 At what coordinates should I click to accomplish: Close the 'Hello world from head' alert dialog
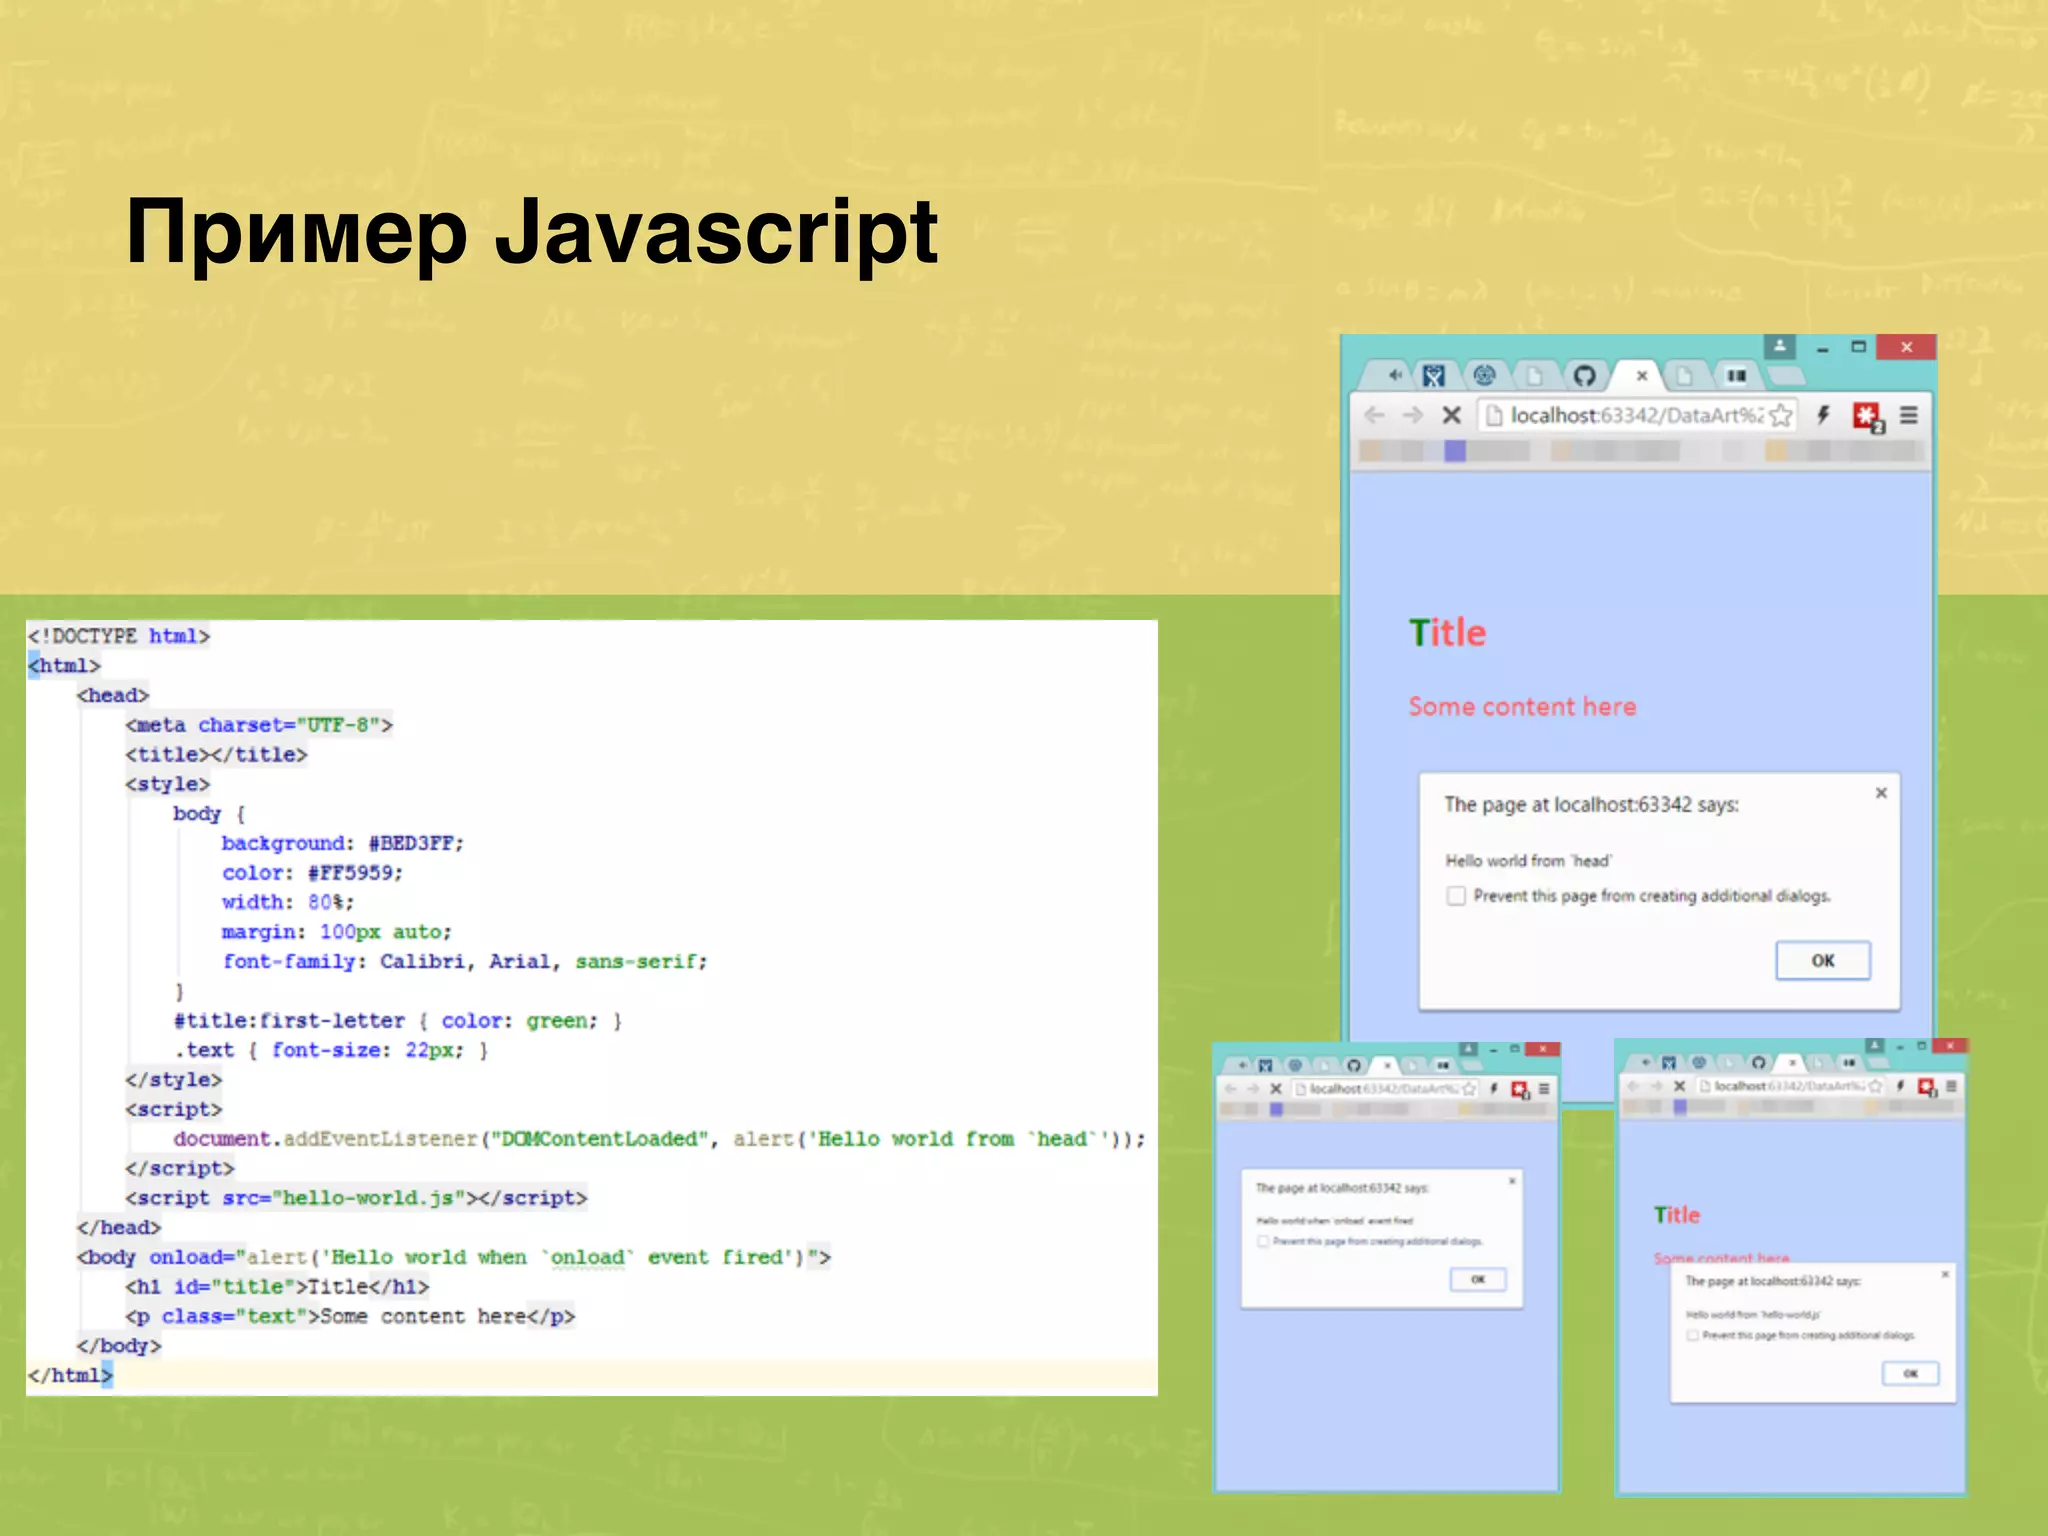[1881, 793]
